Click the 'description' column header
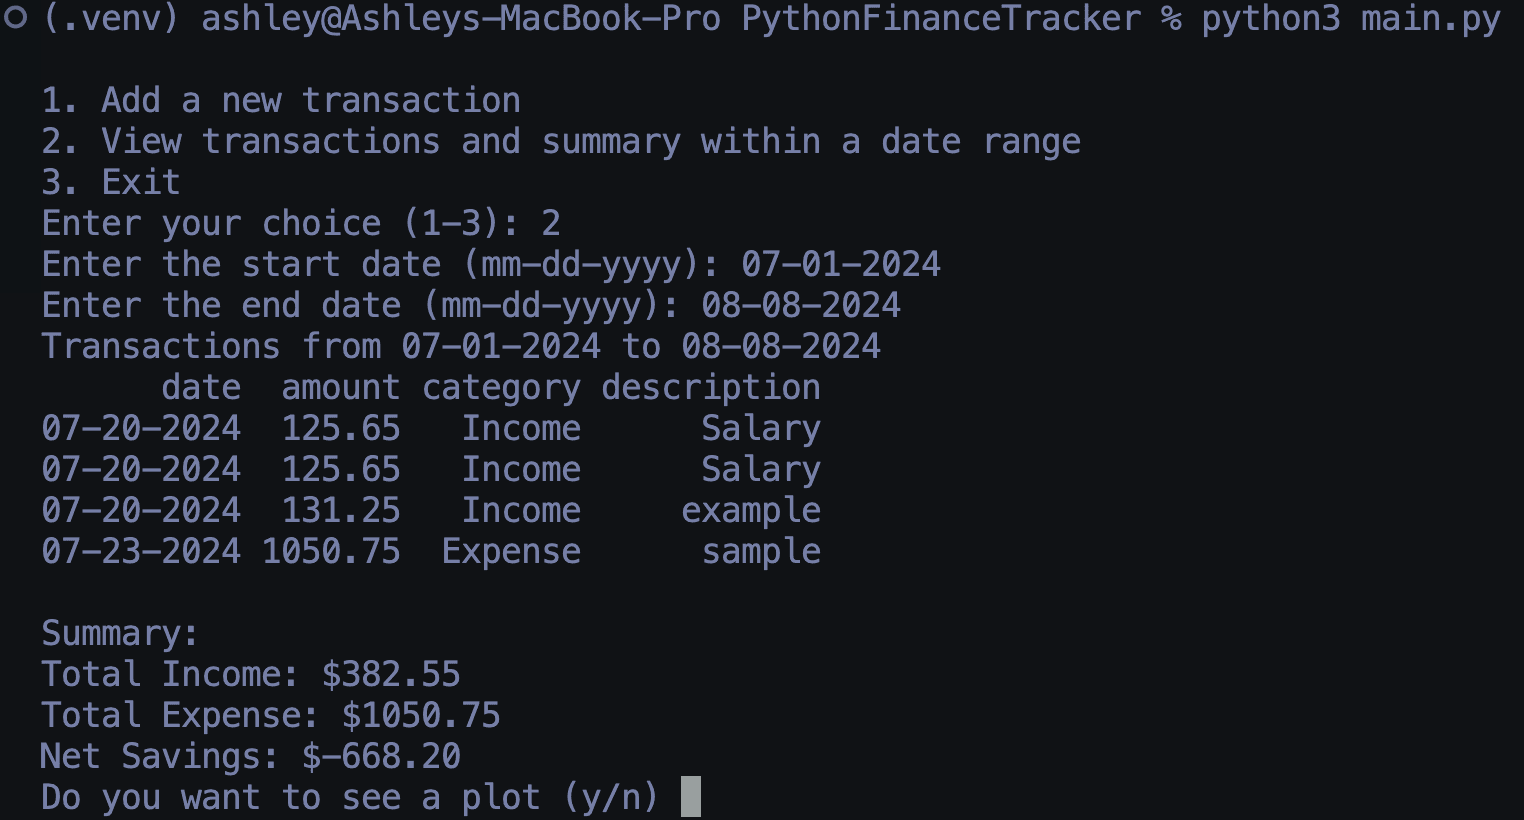This screenshot has width=1524, height=820. coord(711,389)
